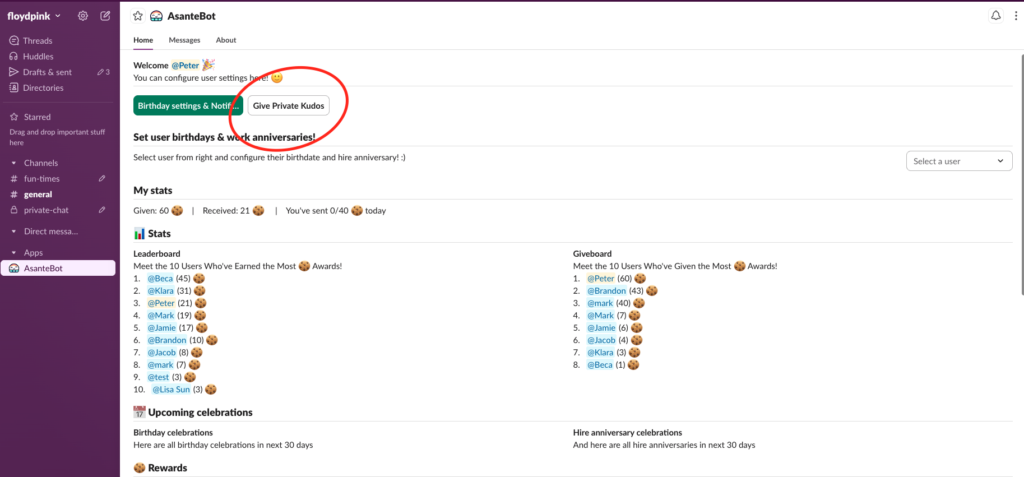Switch to the Home tab
1024x477 pixels.
click(x=143, y=40)
